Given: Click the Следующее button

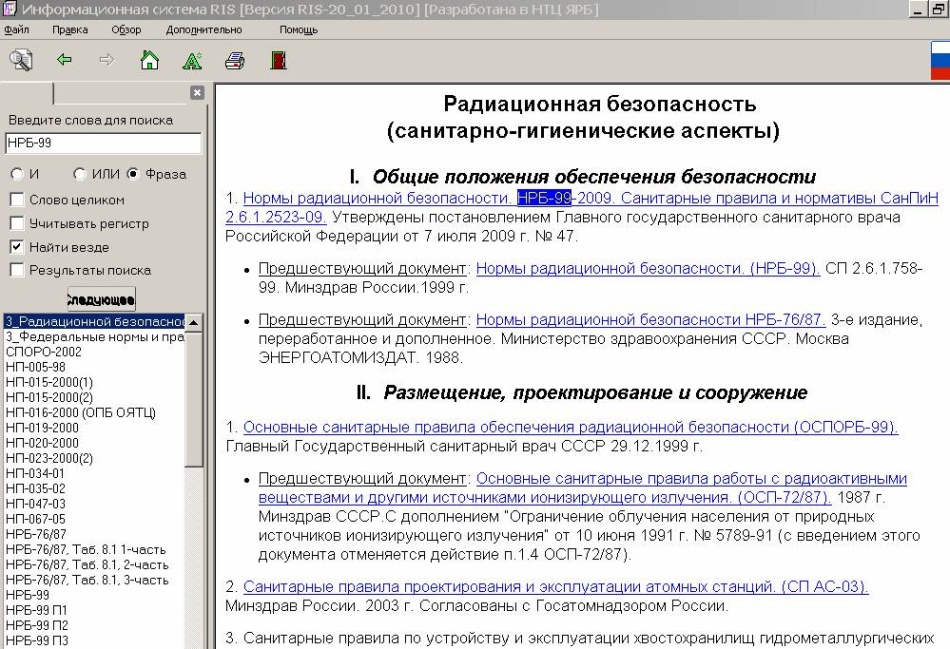Looking at the screenshot, I should [x=101, y=299].
